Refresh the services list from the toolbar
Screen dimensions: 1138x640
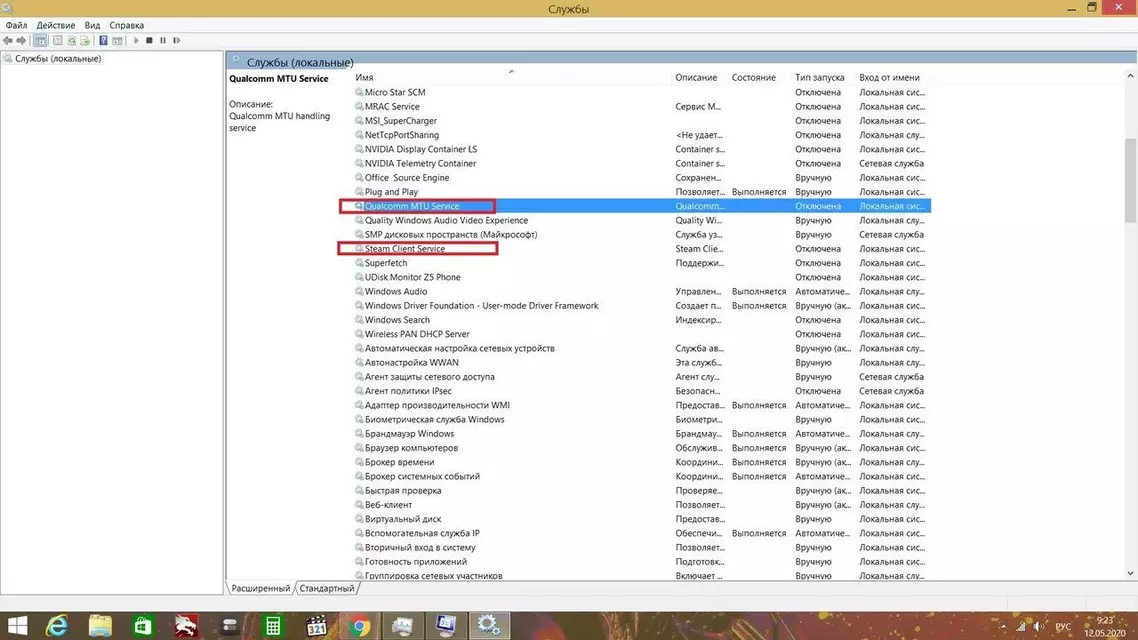click(72, 41)
